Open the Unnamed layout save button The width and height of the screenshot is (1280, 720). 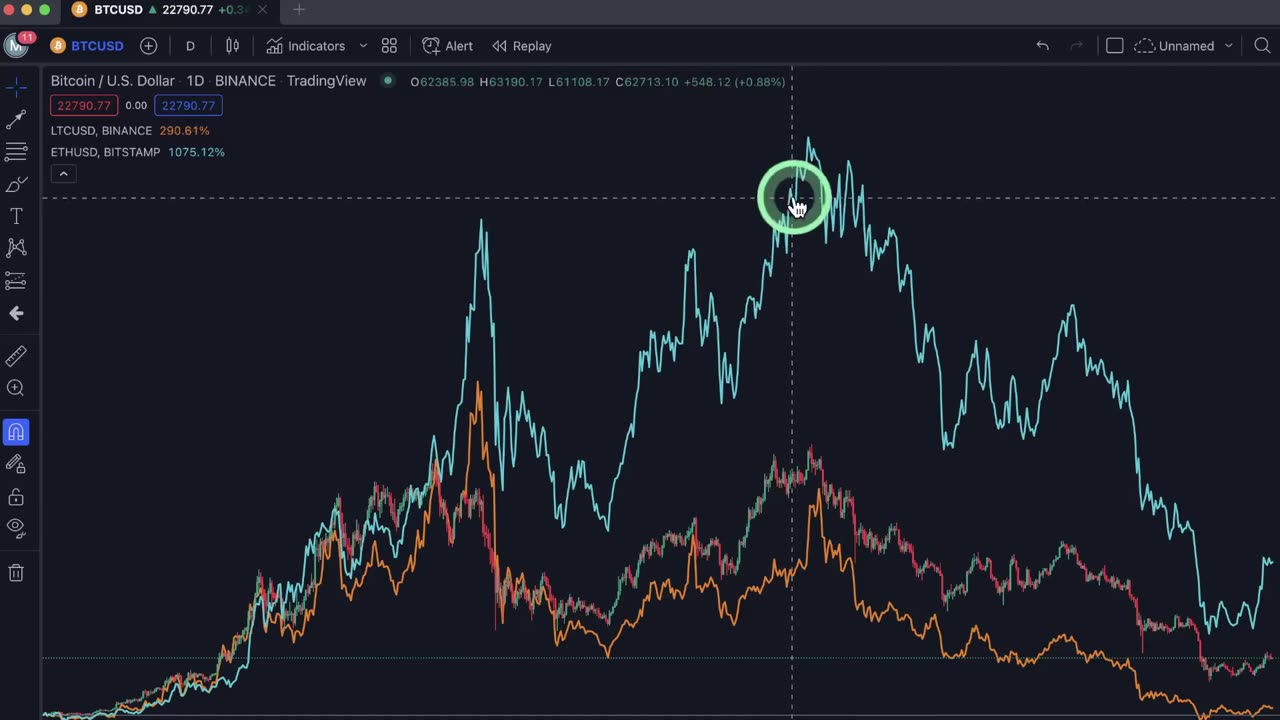tap(1174, 46)
